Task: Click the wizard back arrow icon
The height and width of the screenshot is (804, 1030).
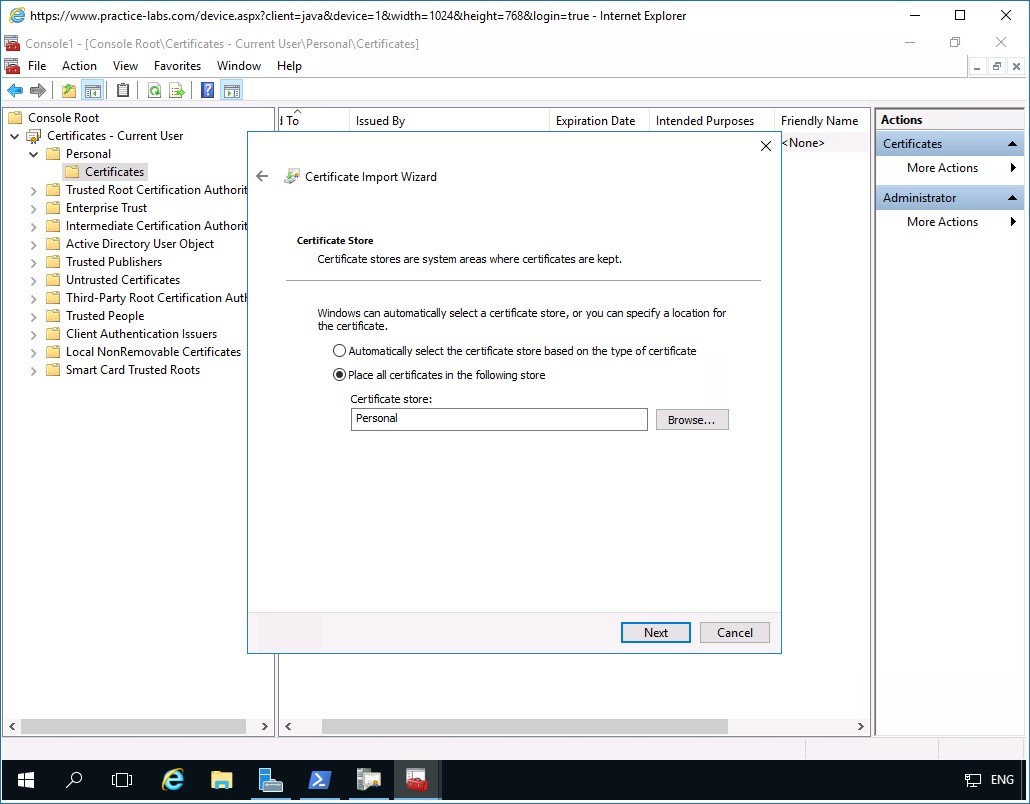Action: 262,176
